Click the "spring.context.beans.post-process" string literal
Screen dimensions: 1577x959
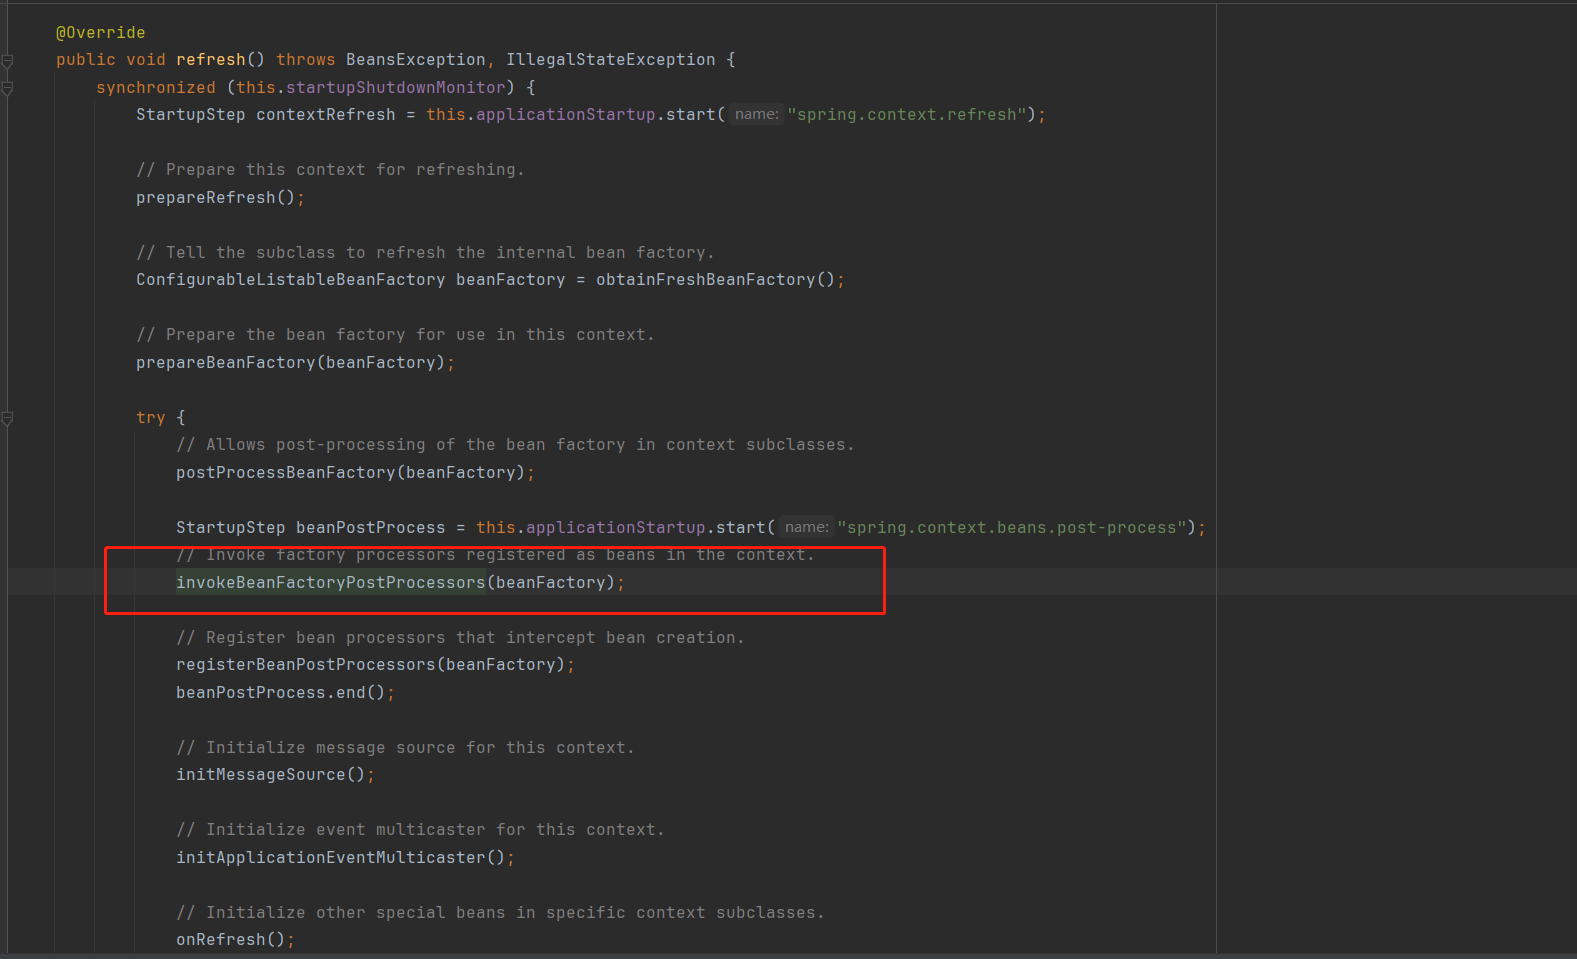pyautogui.click(x=1011, y=528)
